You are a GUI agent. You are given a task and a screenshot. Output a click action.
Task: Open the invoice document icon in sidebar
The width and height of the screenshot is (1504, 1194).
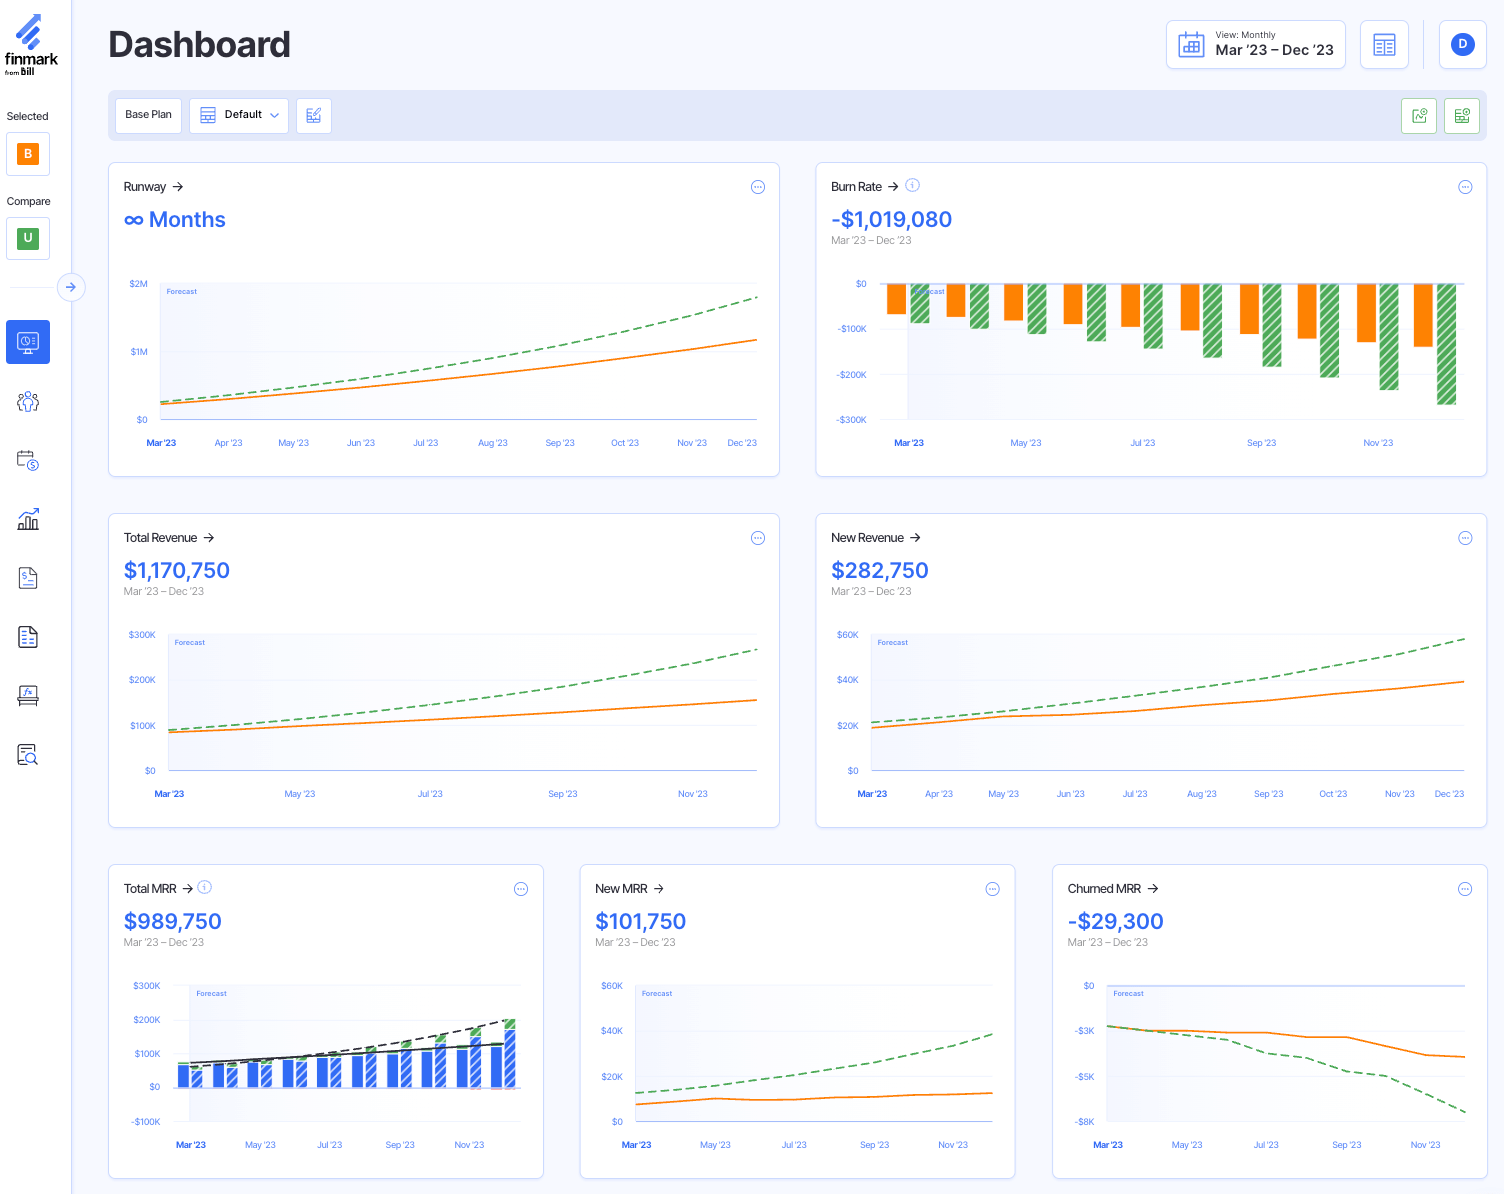[27, 577]
